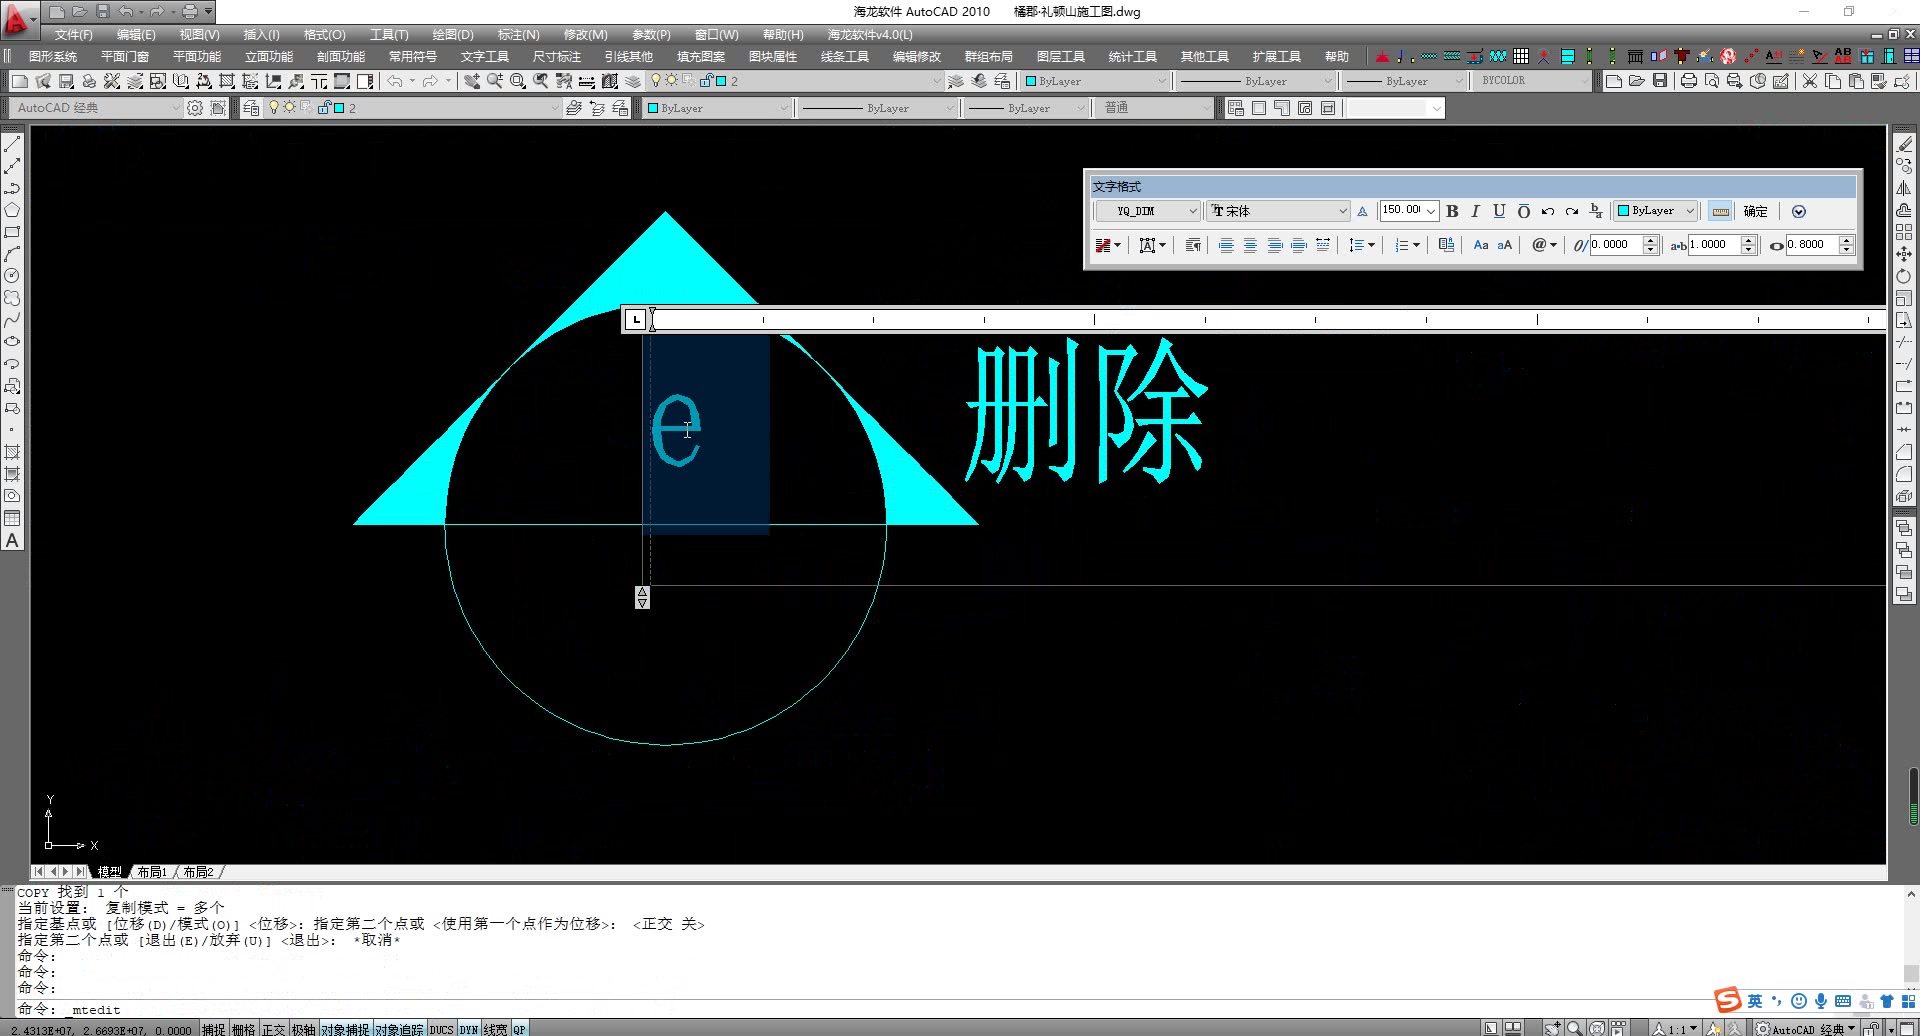Switch to the 布局1 layout tab
Screen dimensions: 1920x1036
[x=152, y=871]
